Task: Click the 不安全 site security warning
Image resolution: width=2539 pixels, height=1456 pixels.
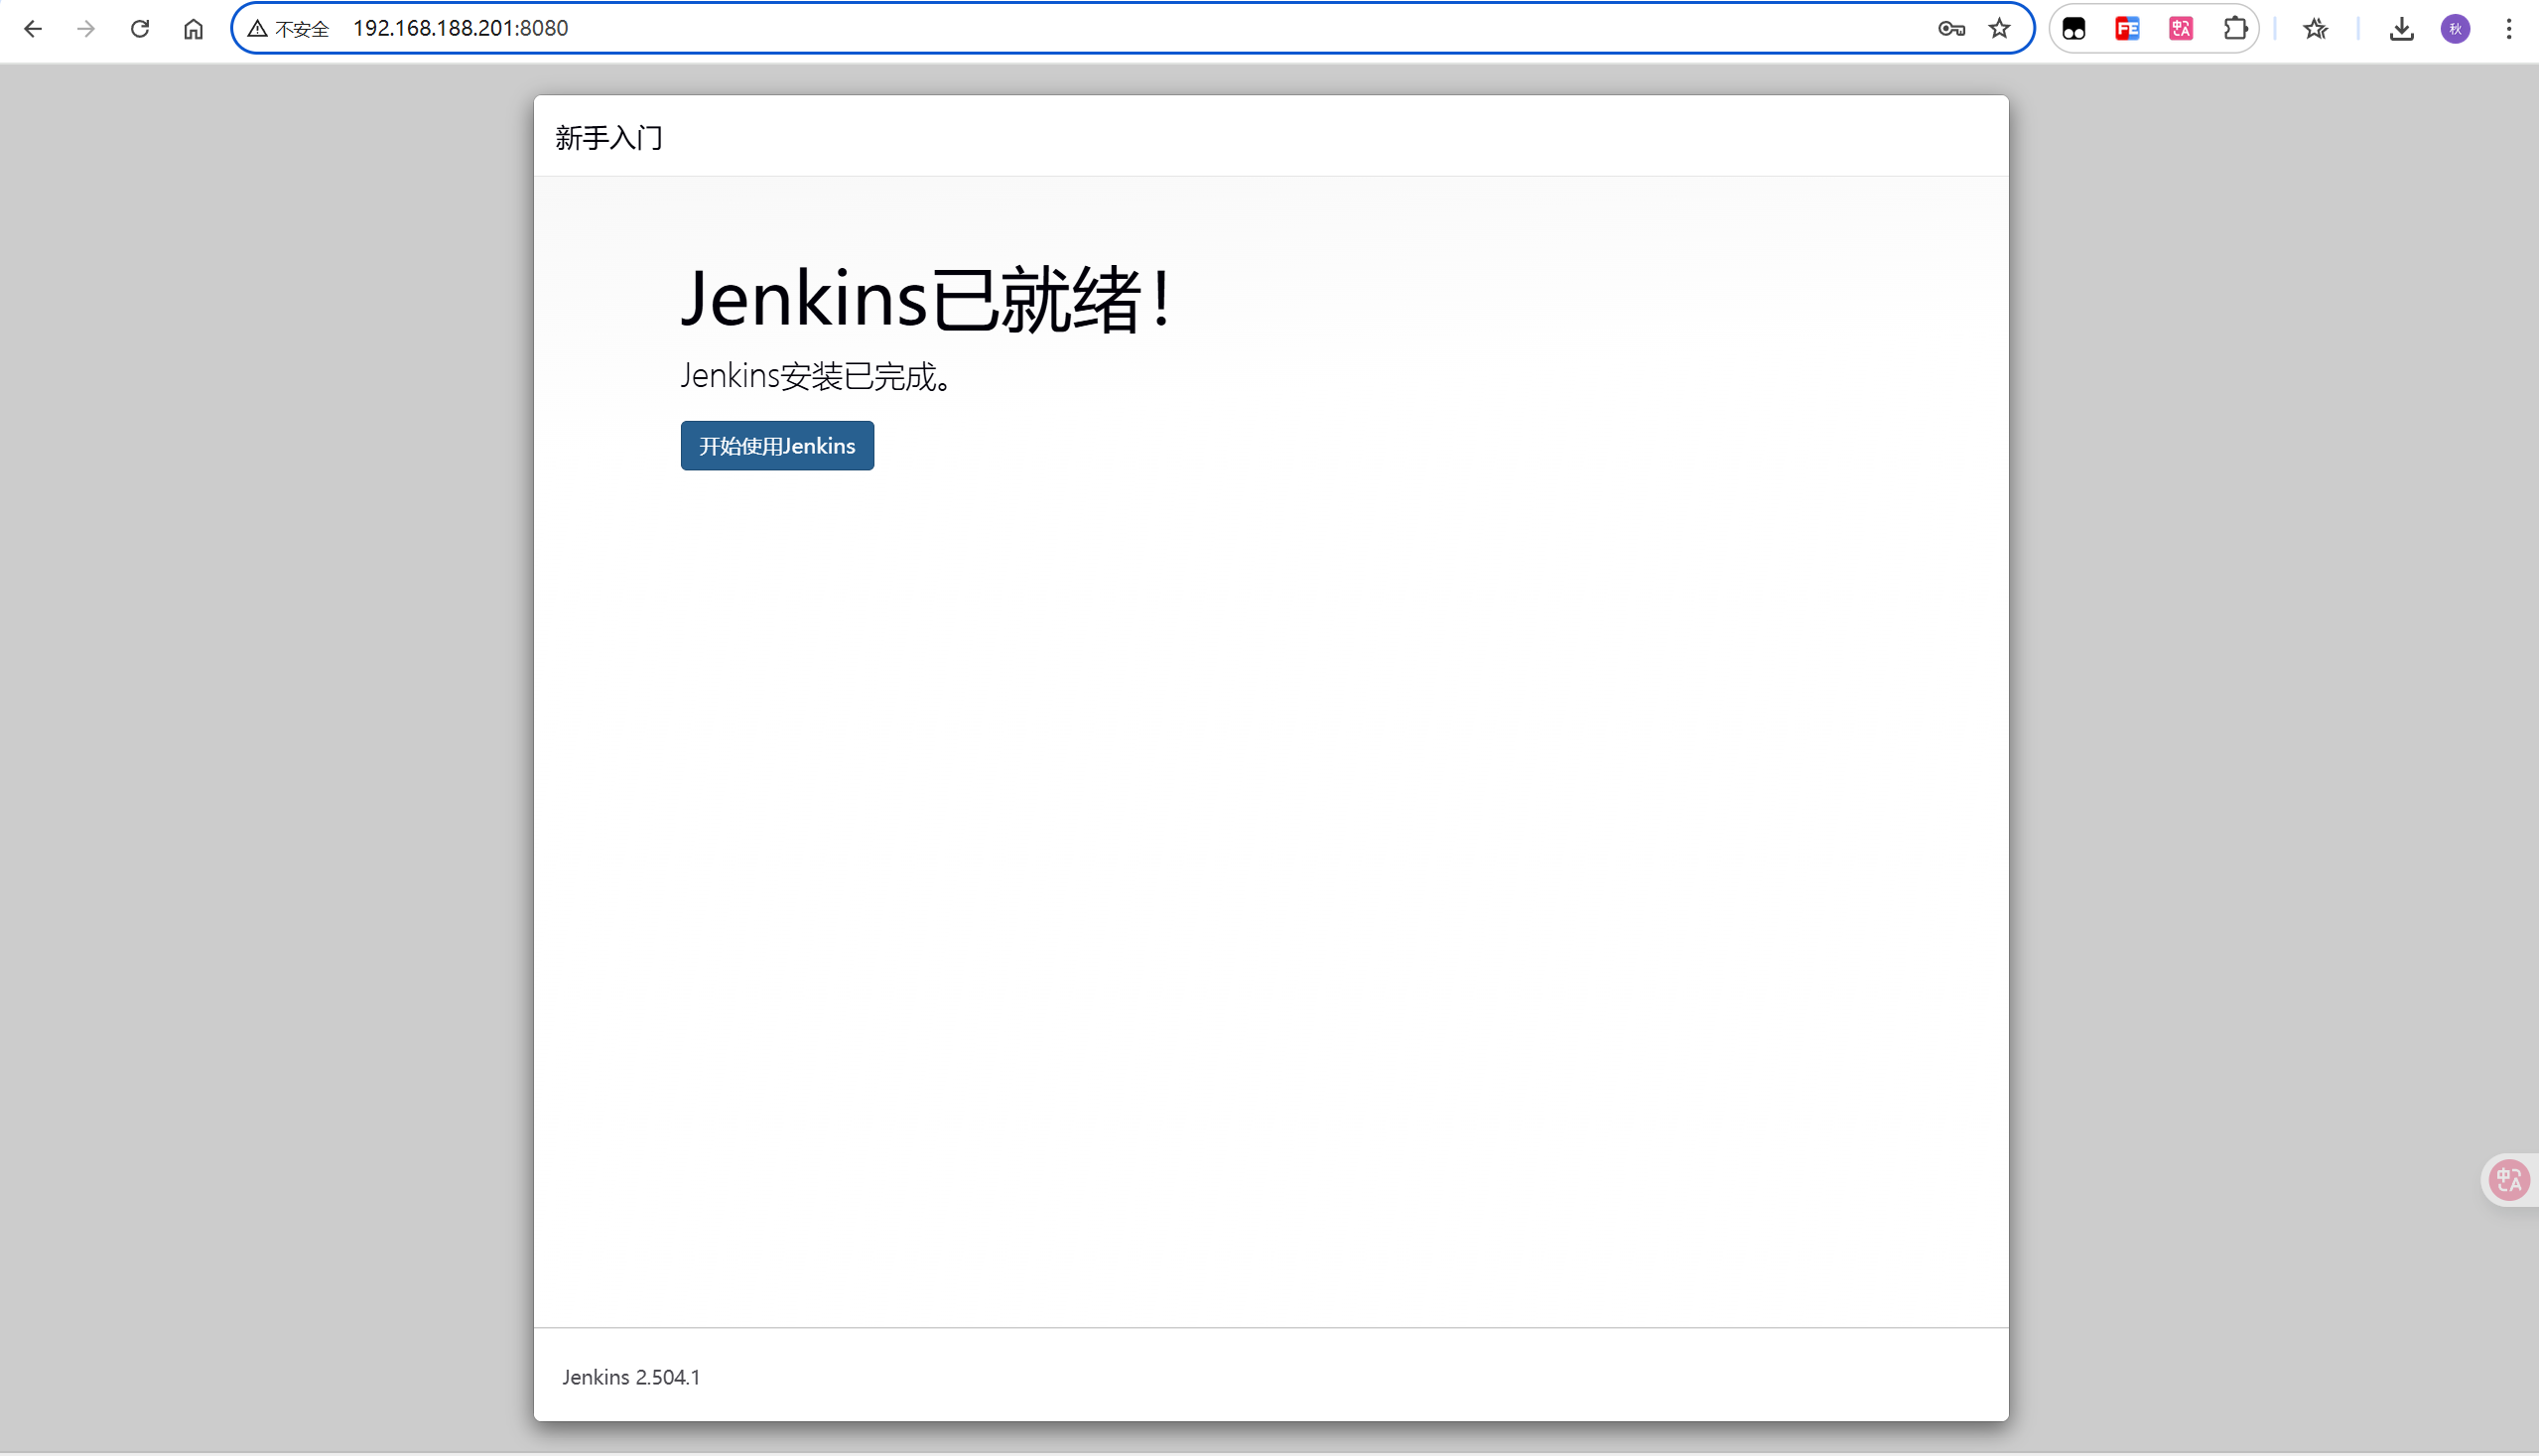Action: pyautogui.click(x=289, y=29)
